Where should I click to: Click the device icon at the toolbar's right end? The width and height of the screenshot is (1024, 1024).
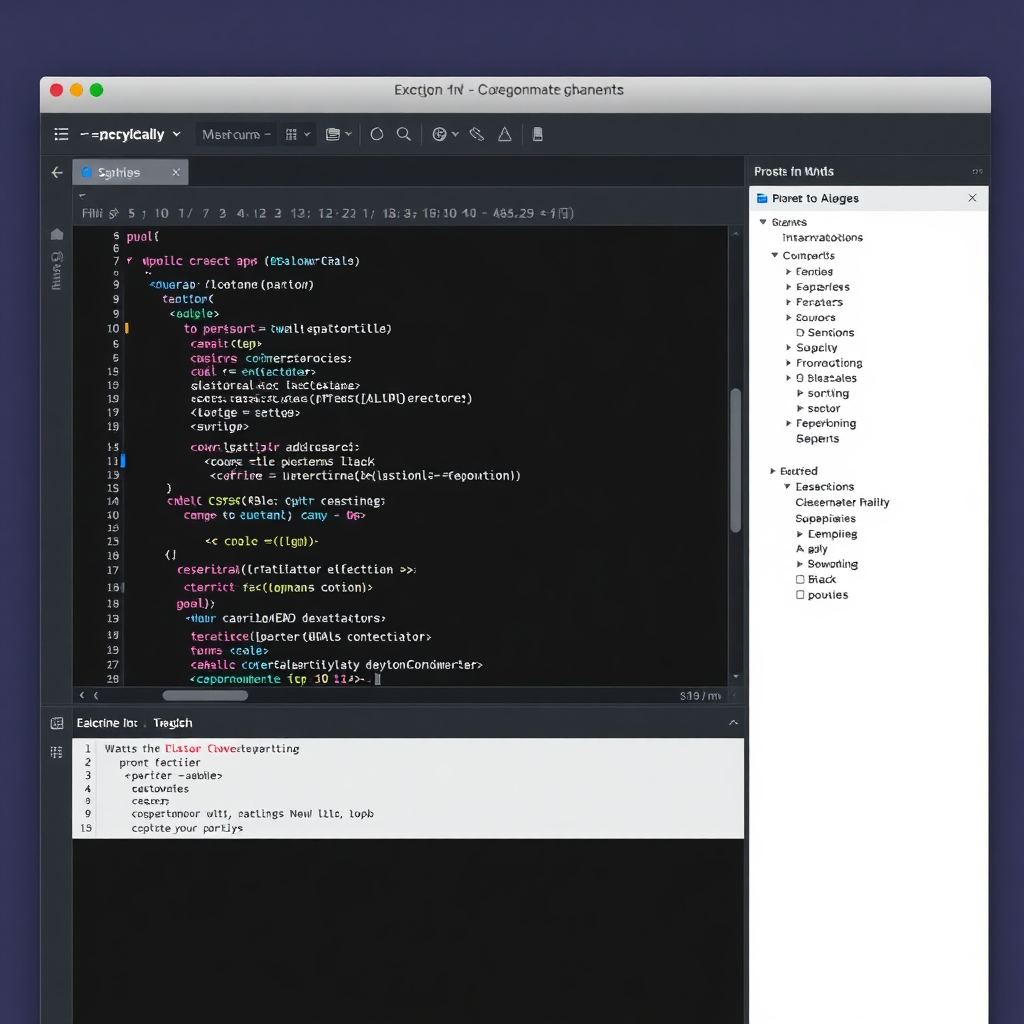click(x=538, y=133)
